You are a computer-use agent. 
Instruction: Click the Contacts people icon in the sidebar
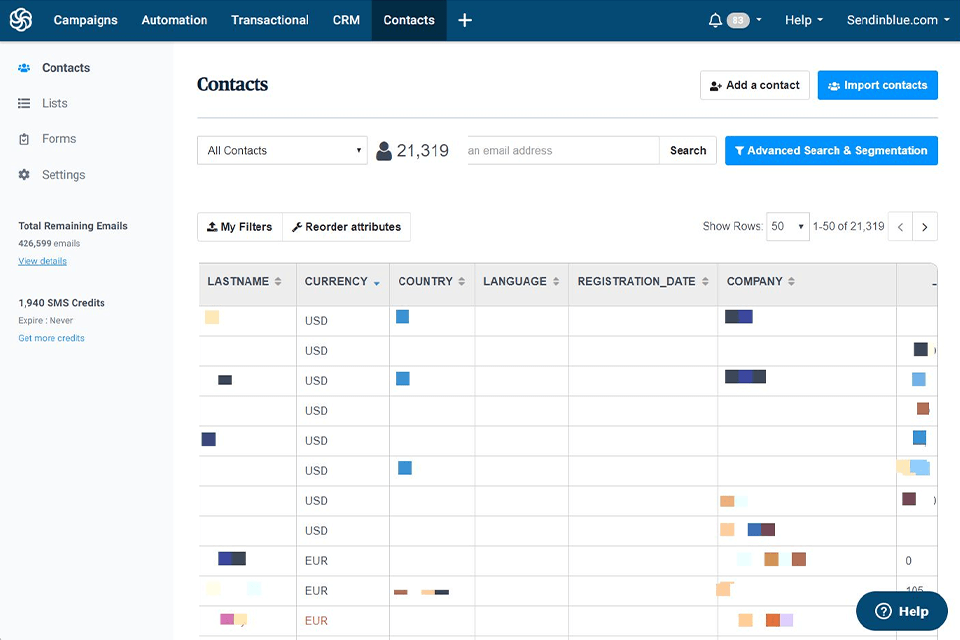tap(24, 68)
